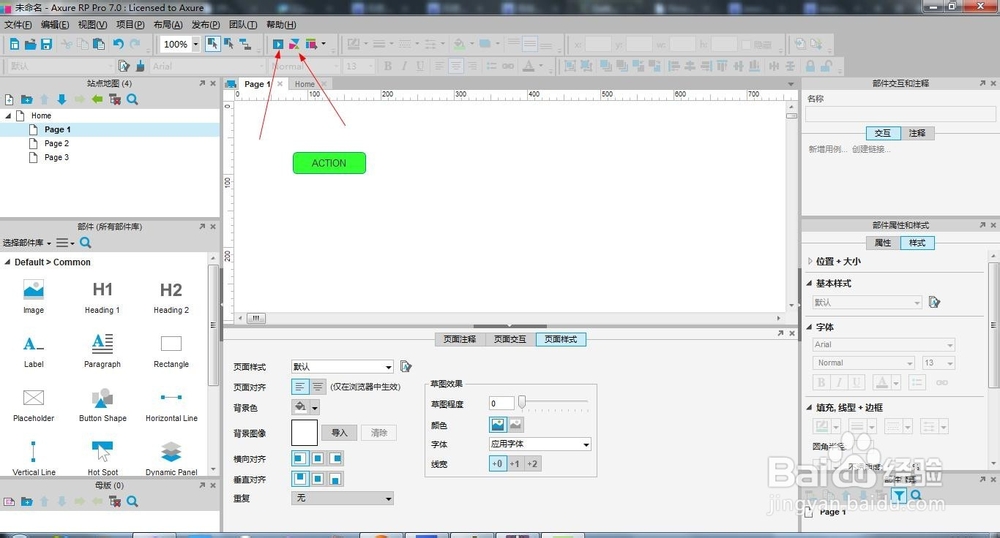1000x538 pixels.
Task: Open the 发布(P) menu
Action: [205, 25]
